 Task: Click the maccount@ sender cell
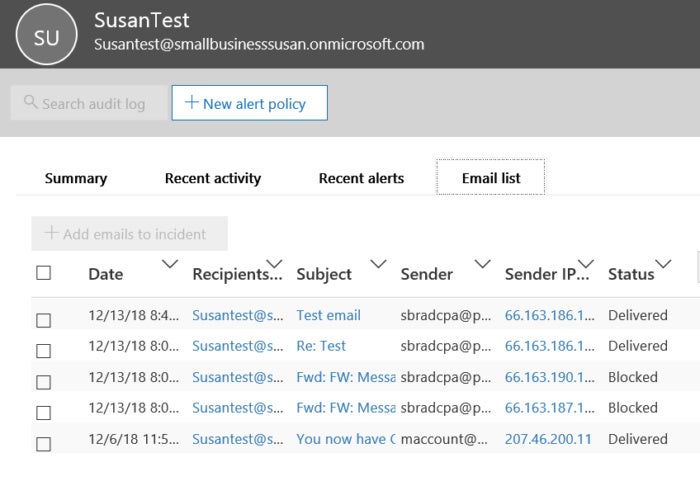pyautogui.click(x=444, y=439)
